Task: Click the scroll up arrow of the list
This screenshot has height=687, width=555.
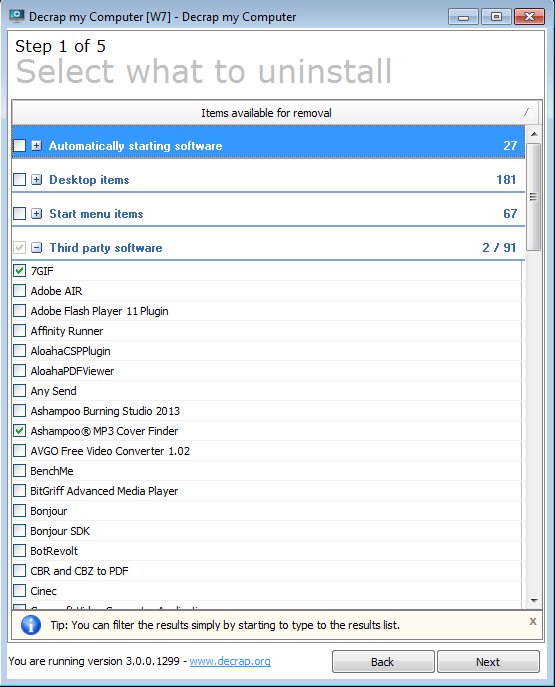Action: (x=534, y=134)
